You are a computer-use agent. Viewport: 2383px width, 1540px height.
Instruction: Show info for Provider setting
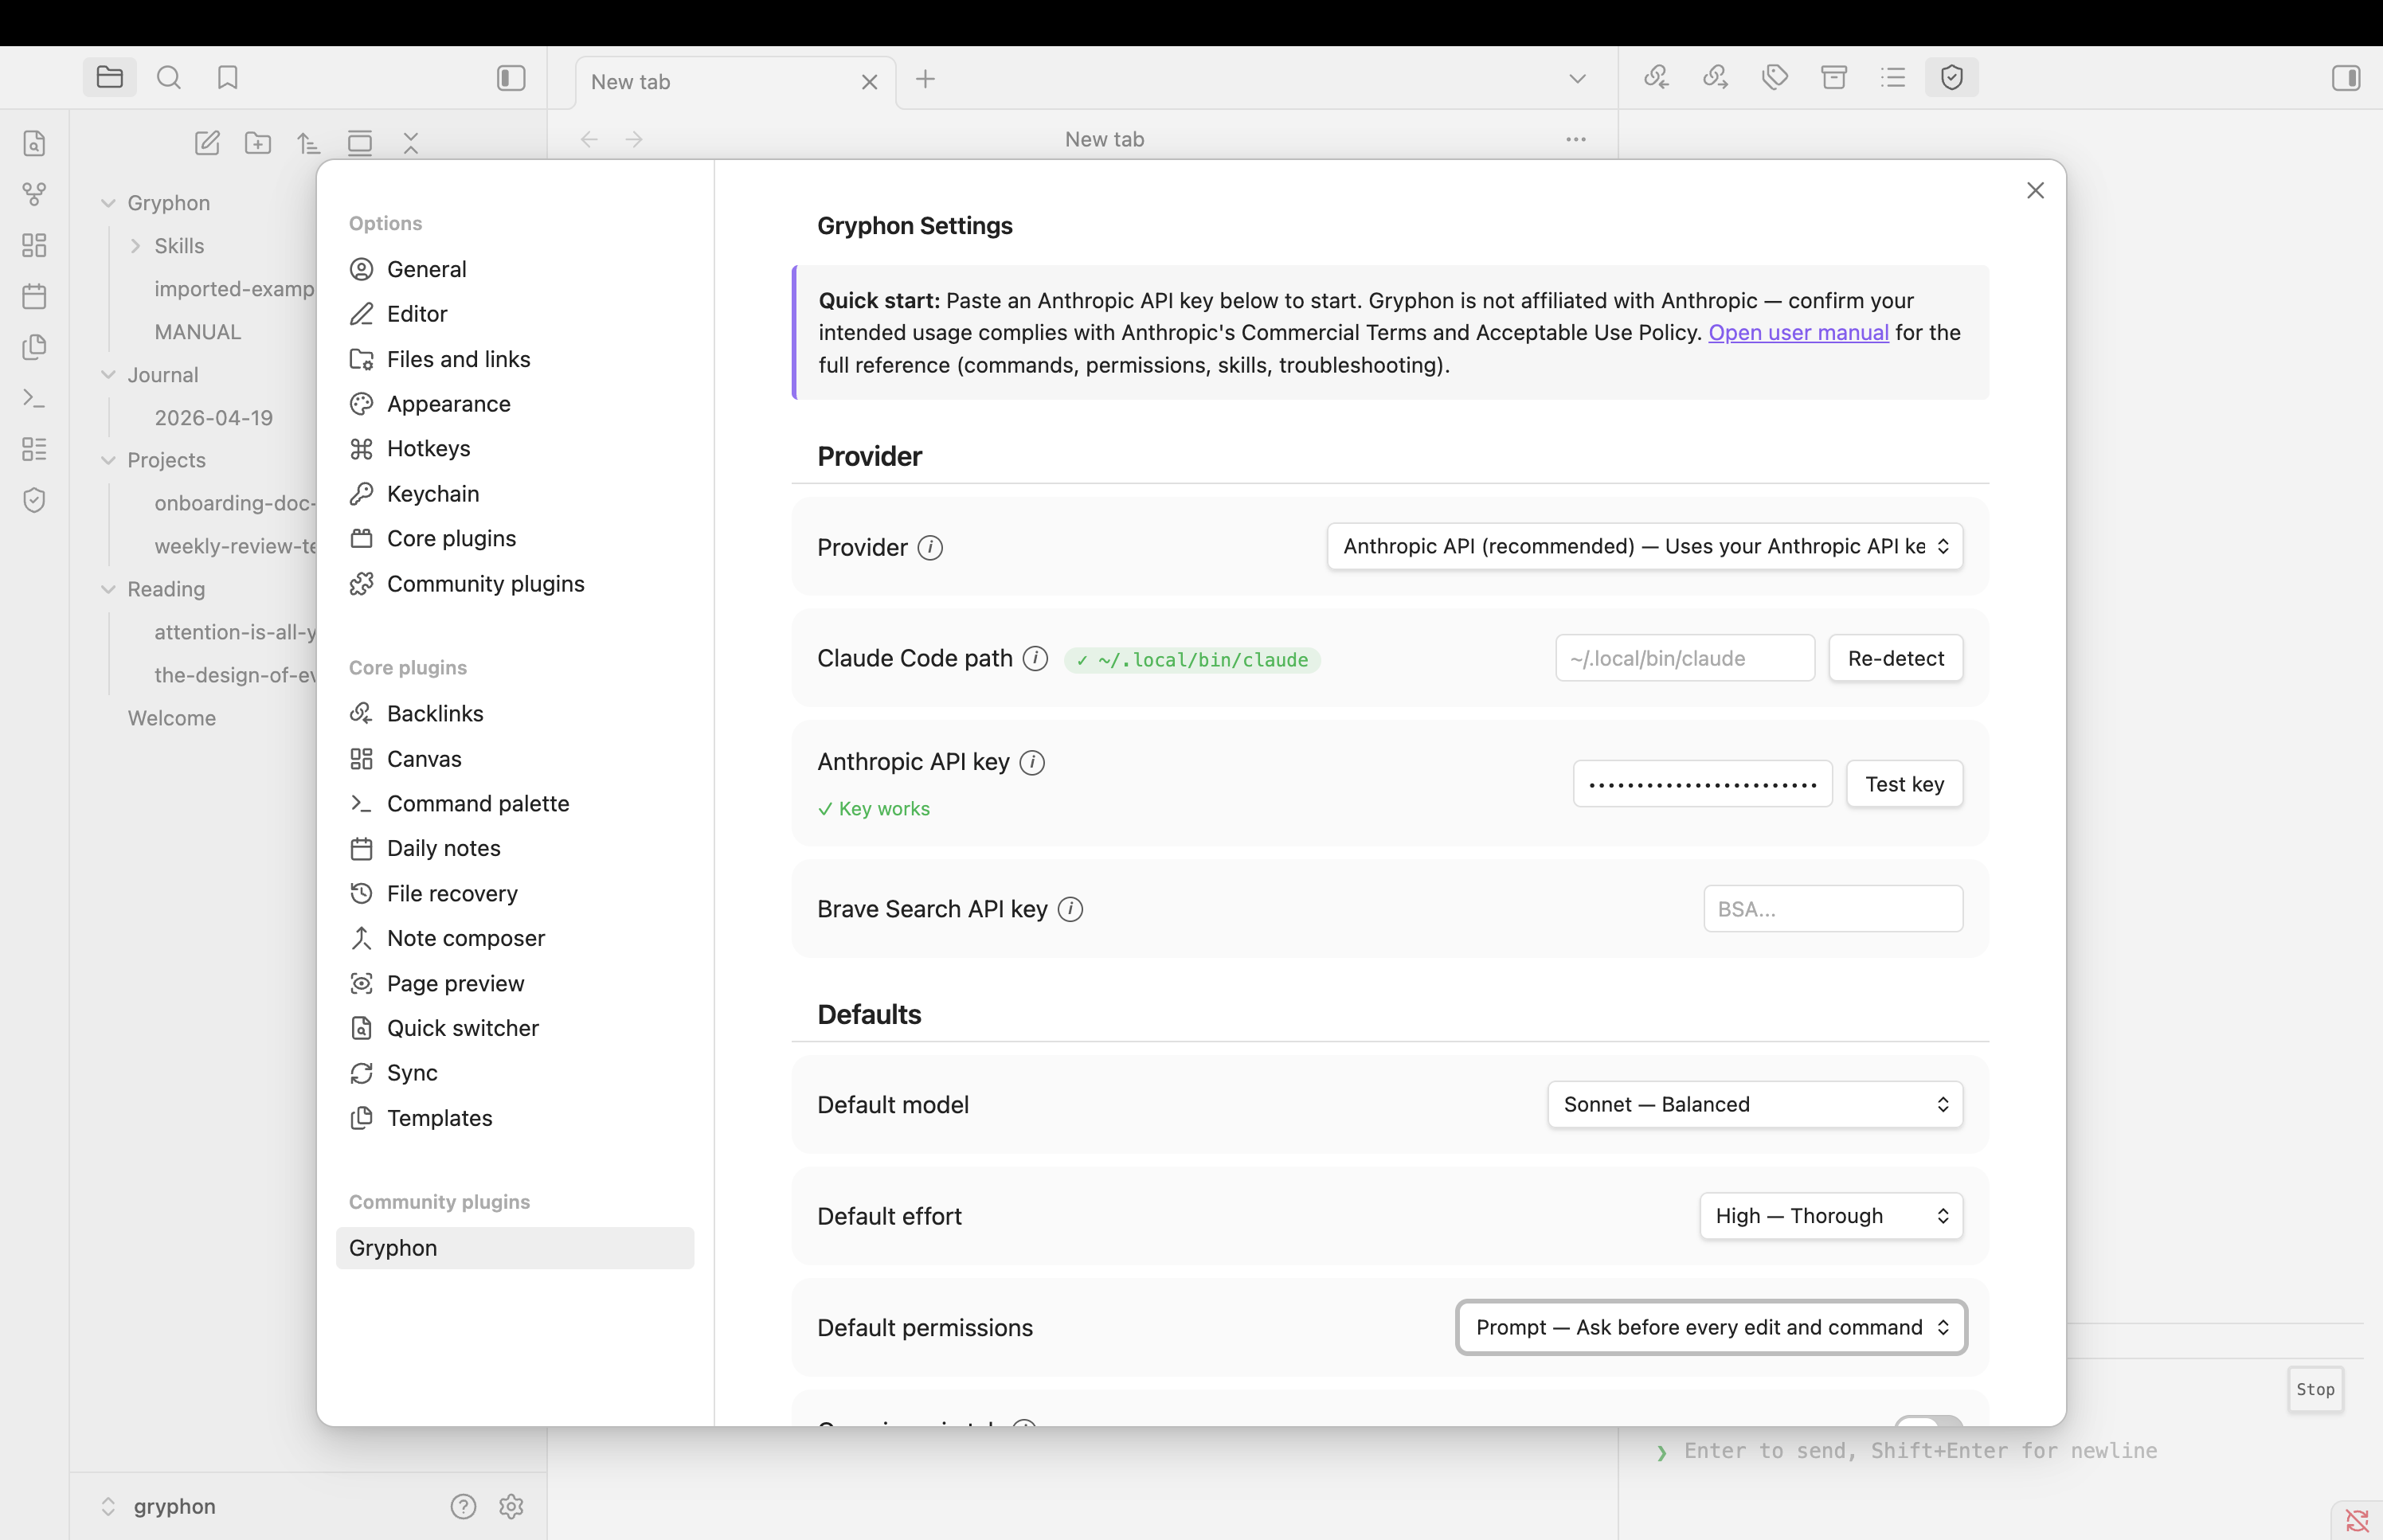(x=930, y=548)
